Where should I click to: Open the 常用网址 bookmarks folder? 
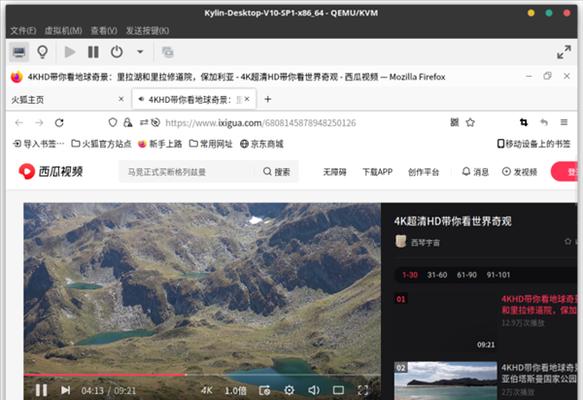(210, 143)
